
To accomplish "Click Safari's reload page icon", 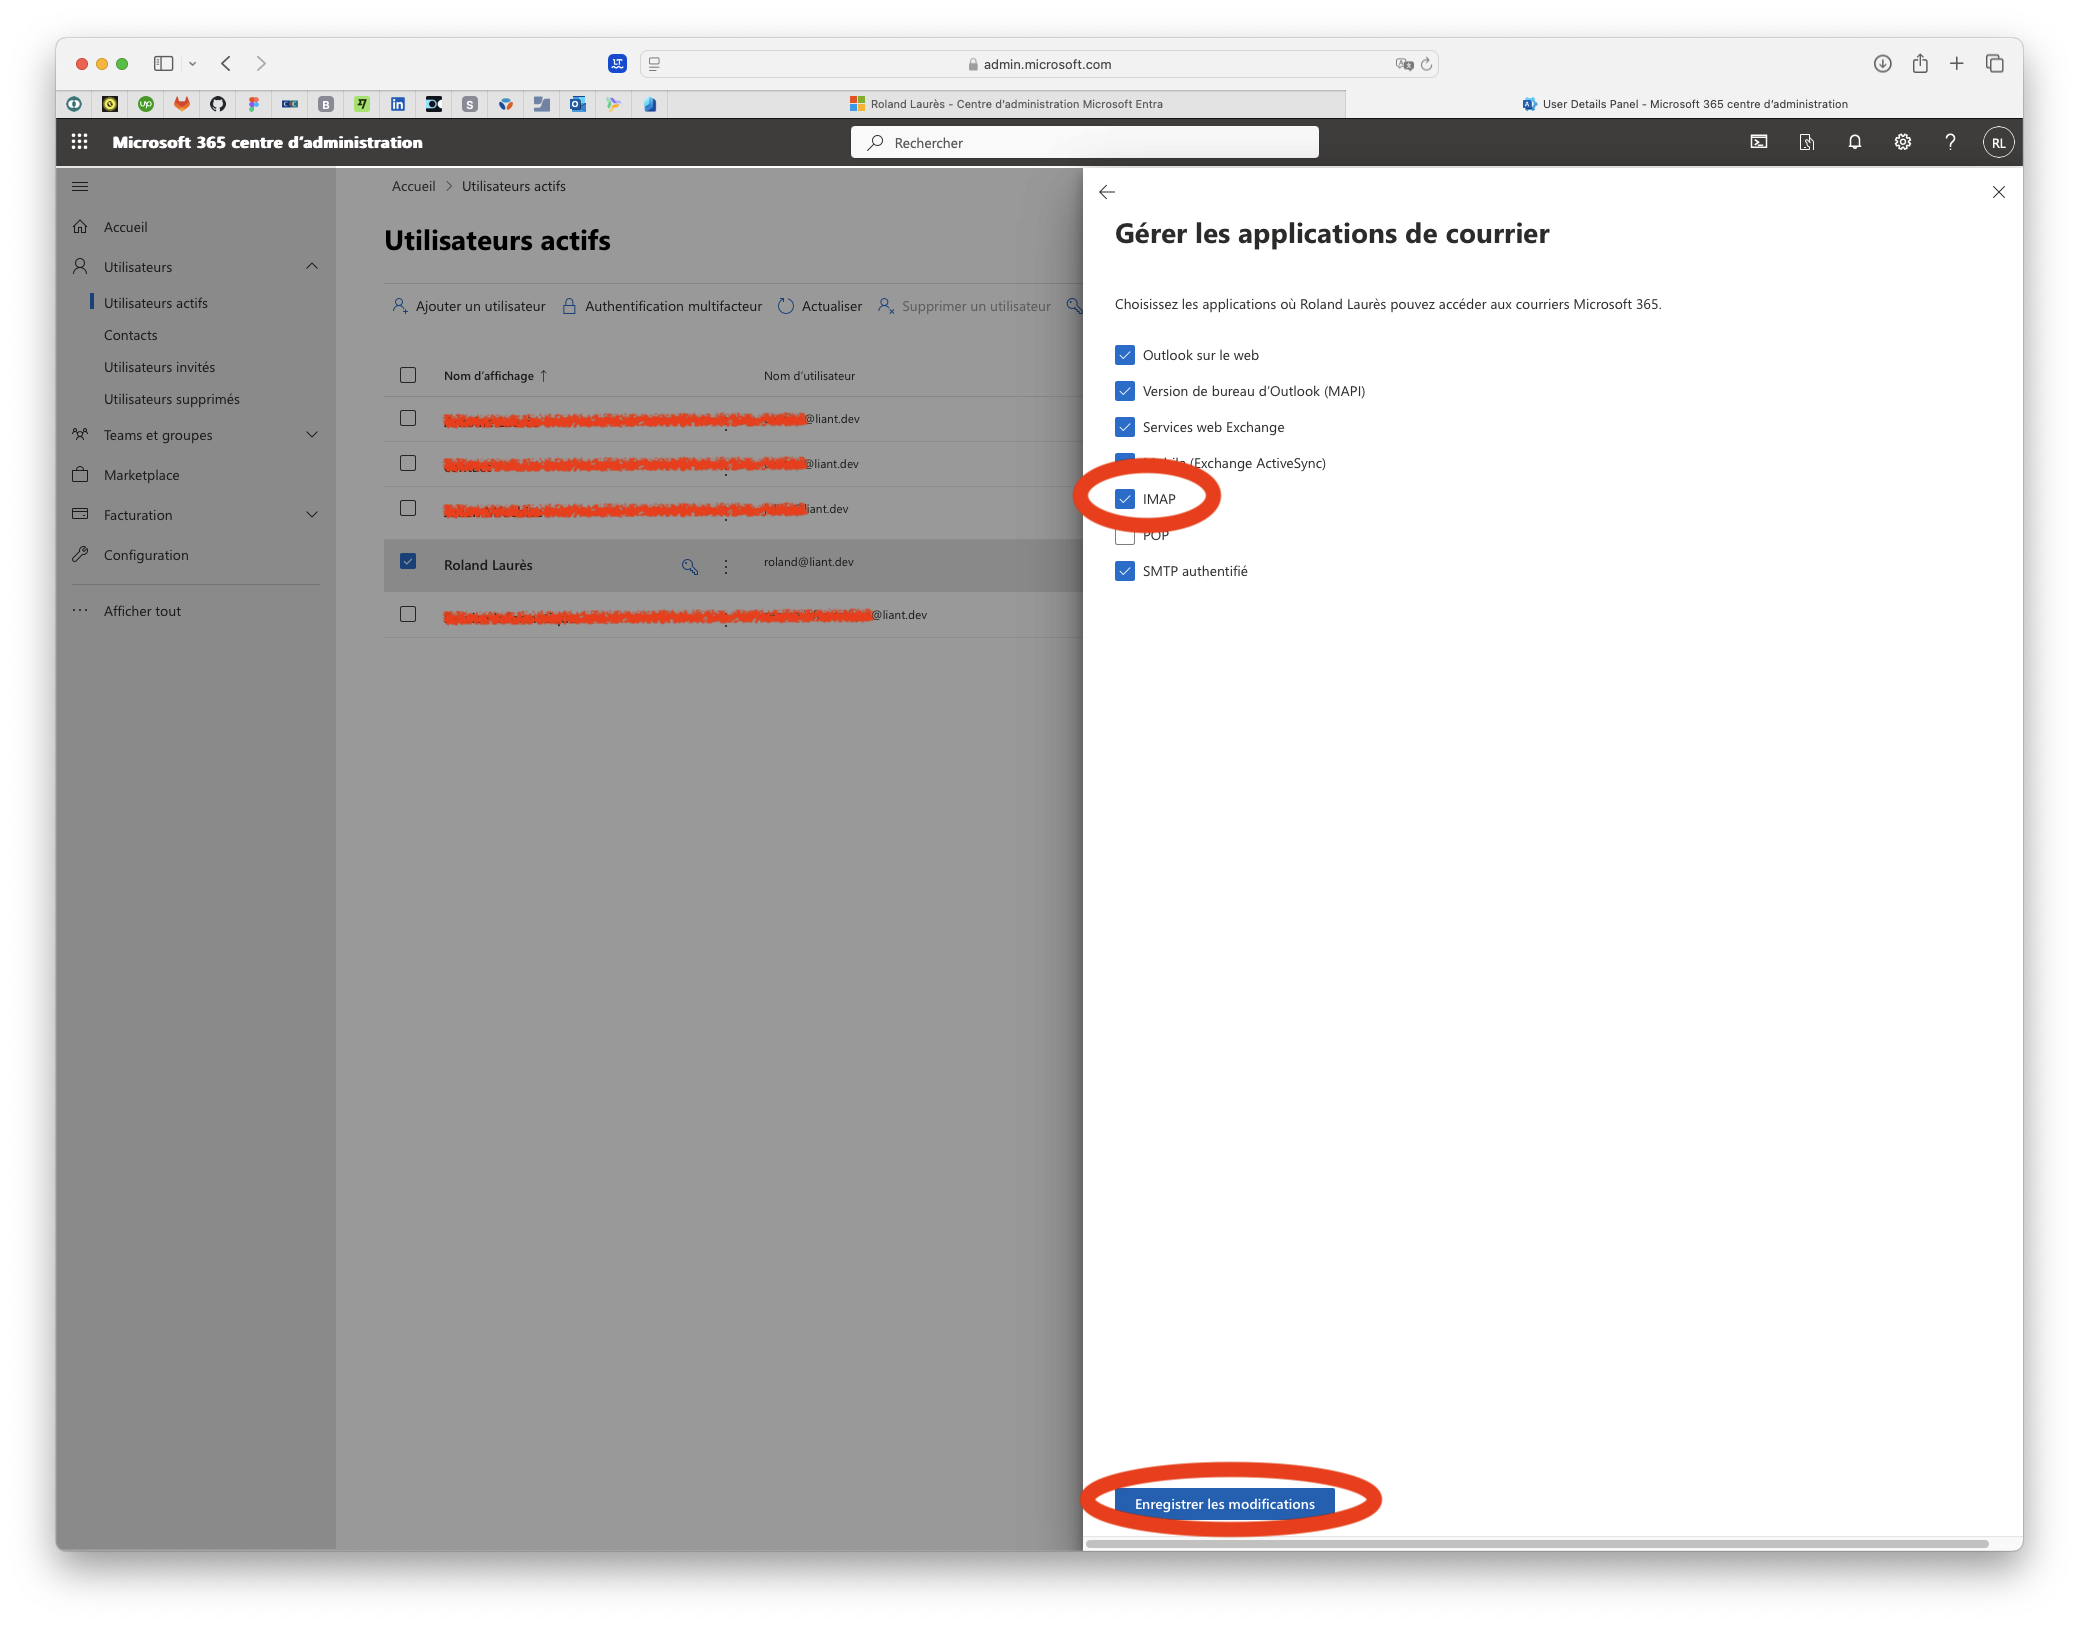I will (x=1427, y=64).
